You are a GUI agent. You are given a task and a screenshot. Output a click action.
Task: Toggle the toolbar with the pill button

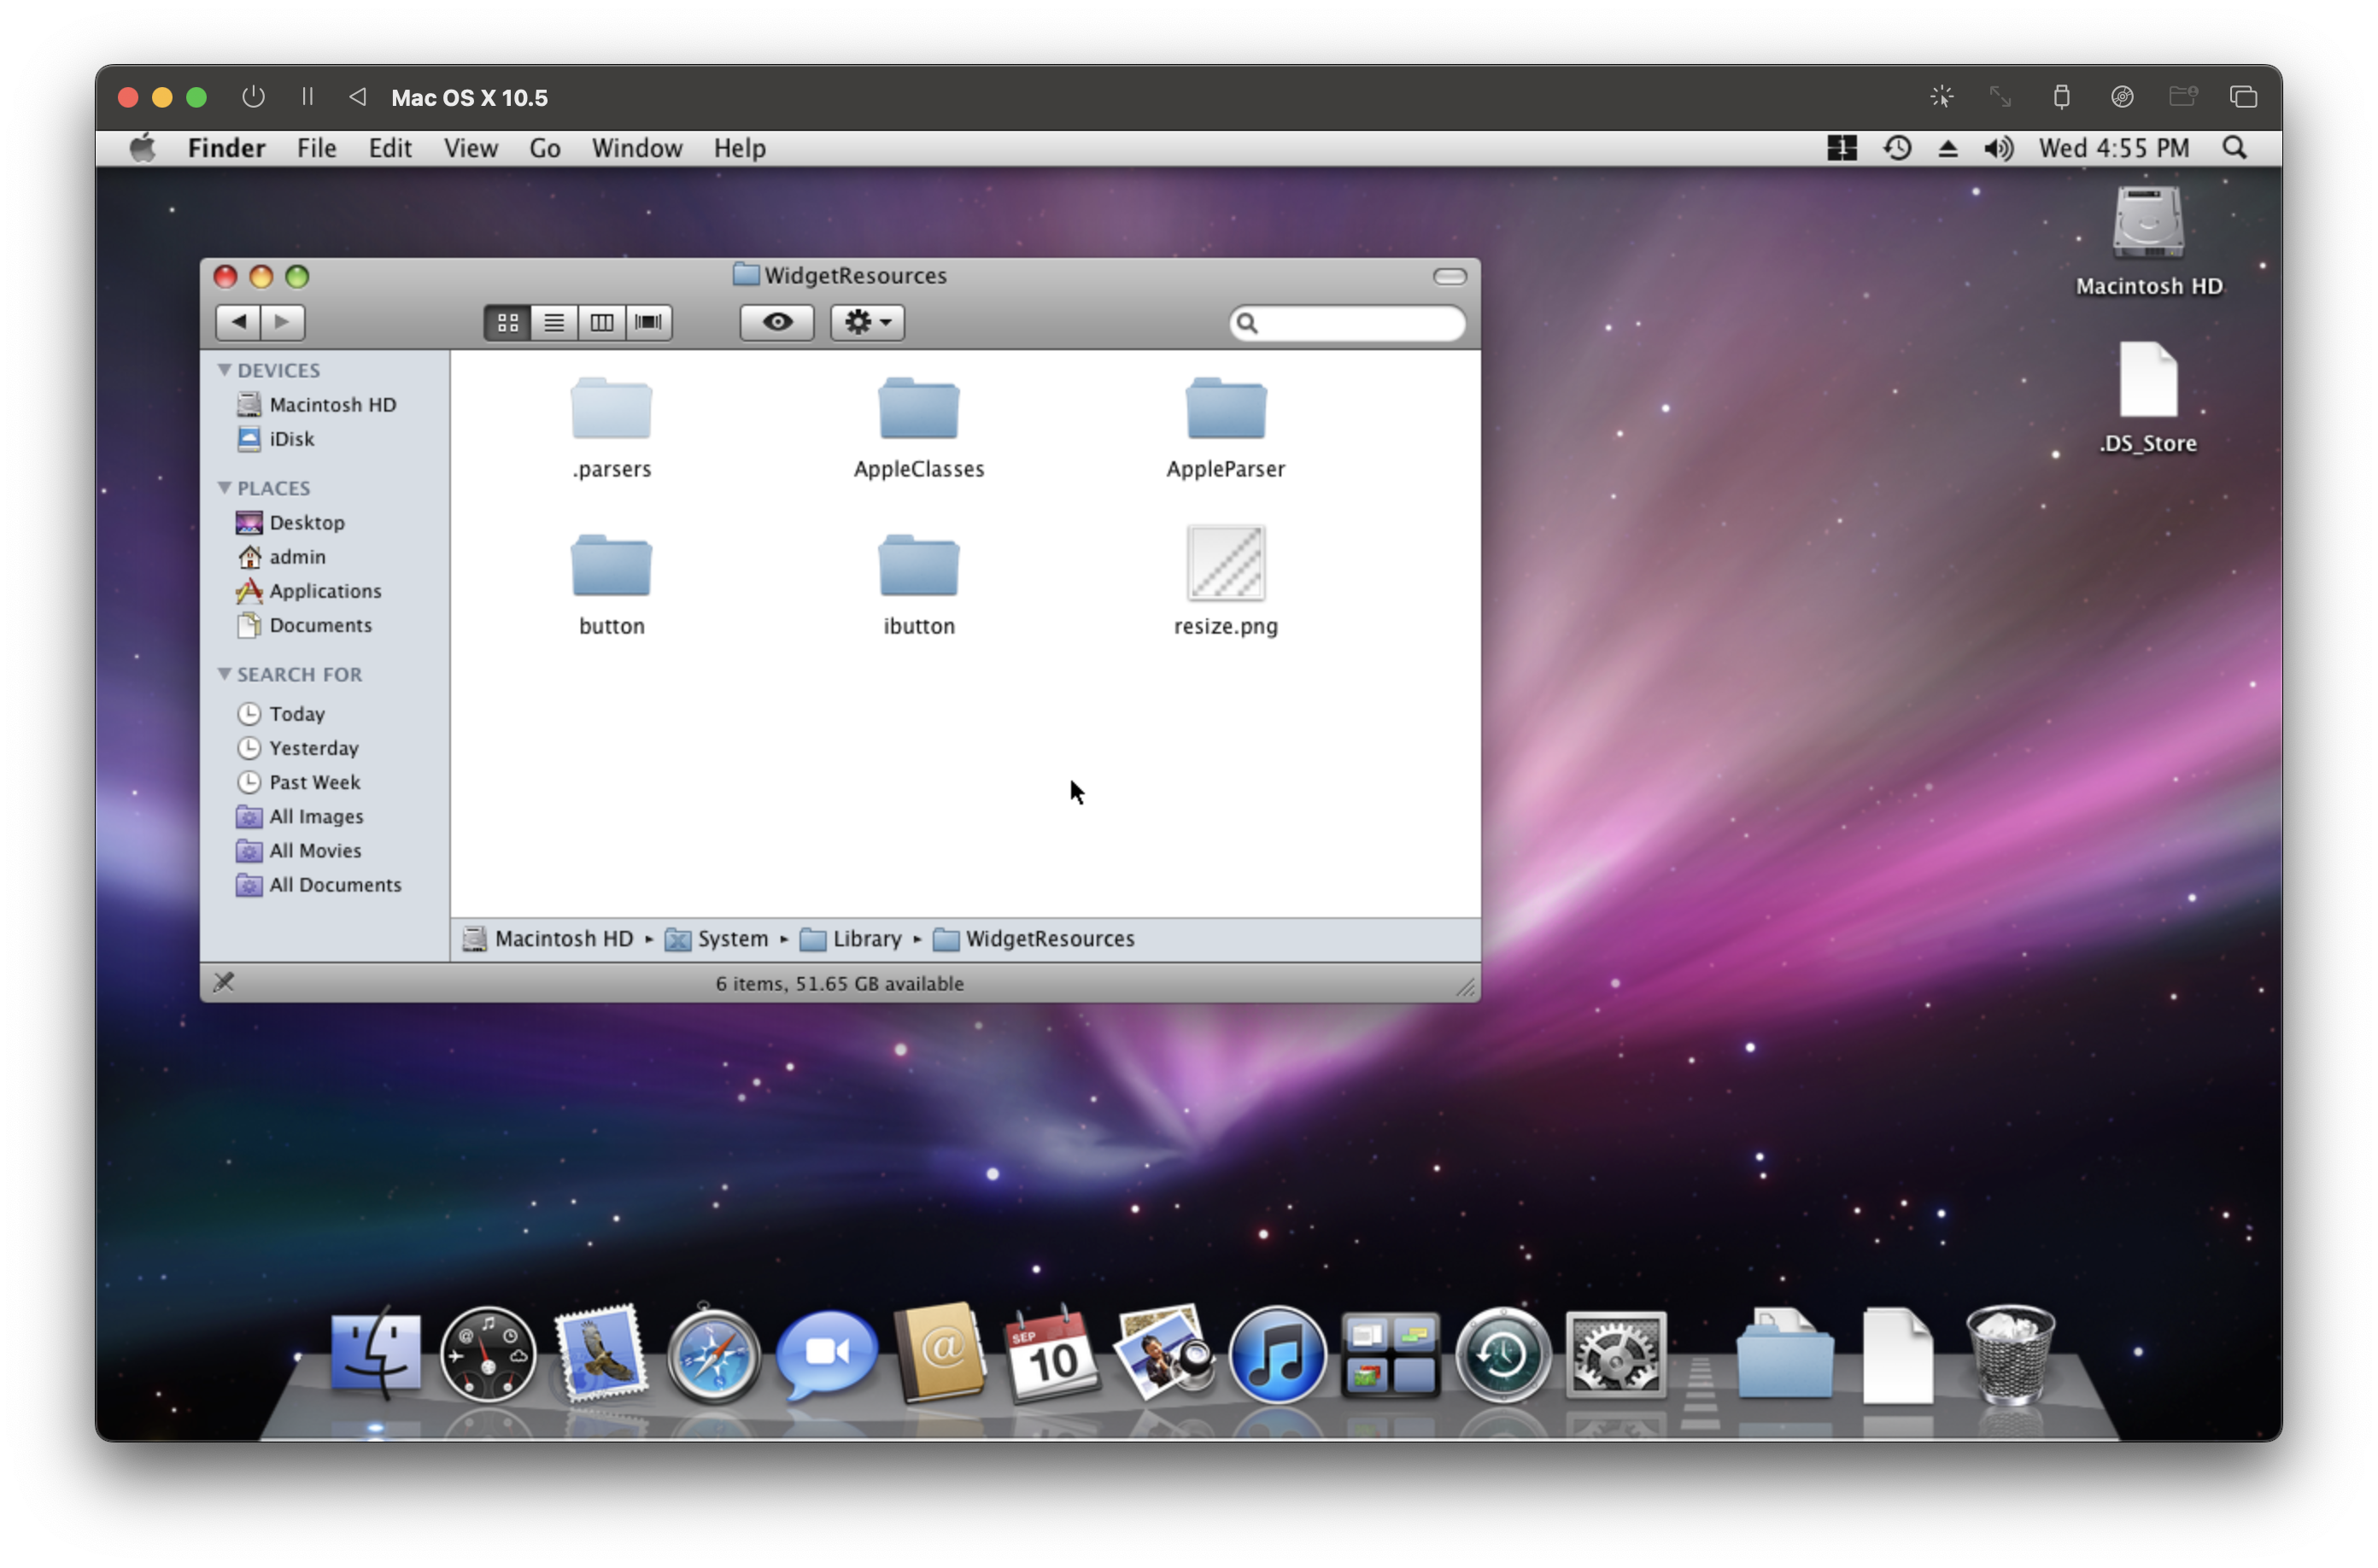click(x=1449, y=276)
